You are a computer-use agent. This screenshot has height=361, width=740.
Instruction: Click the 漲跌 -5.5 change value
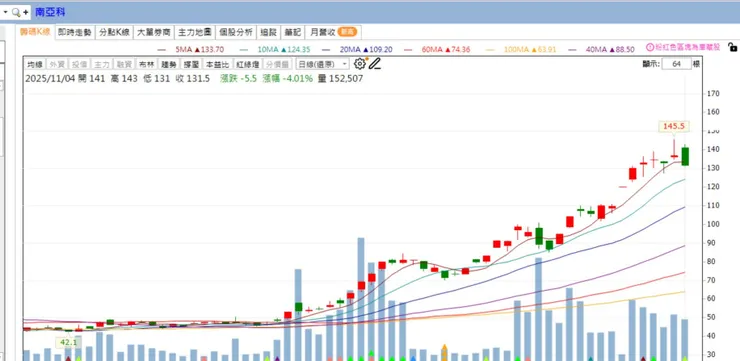point(238,78)
